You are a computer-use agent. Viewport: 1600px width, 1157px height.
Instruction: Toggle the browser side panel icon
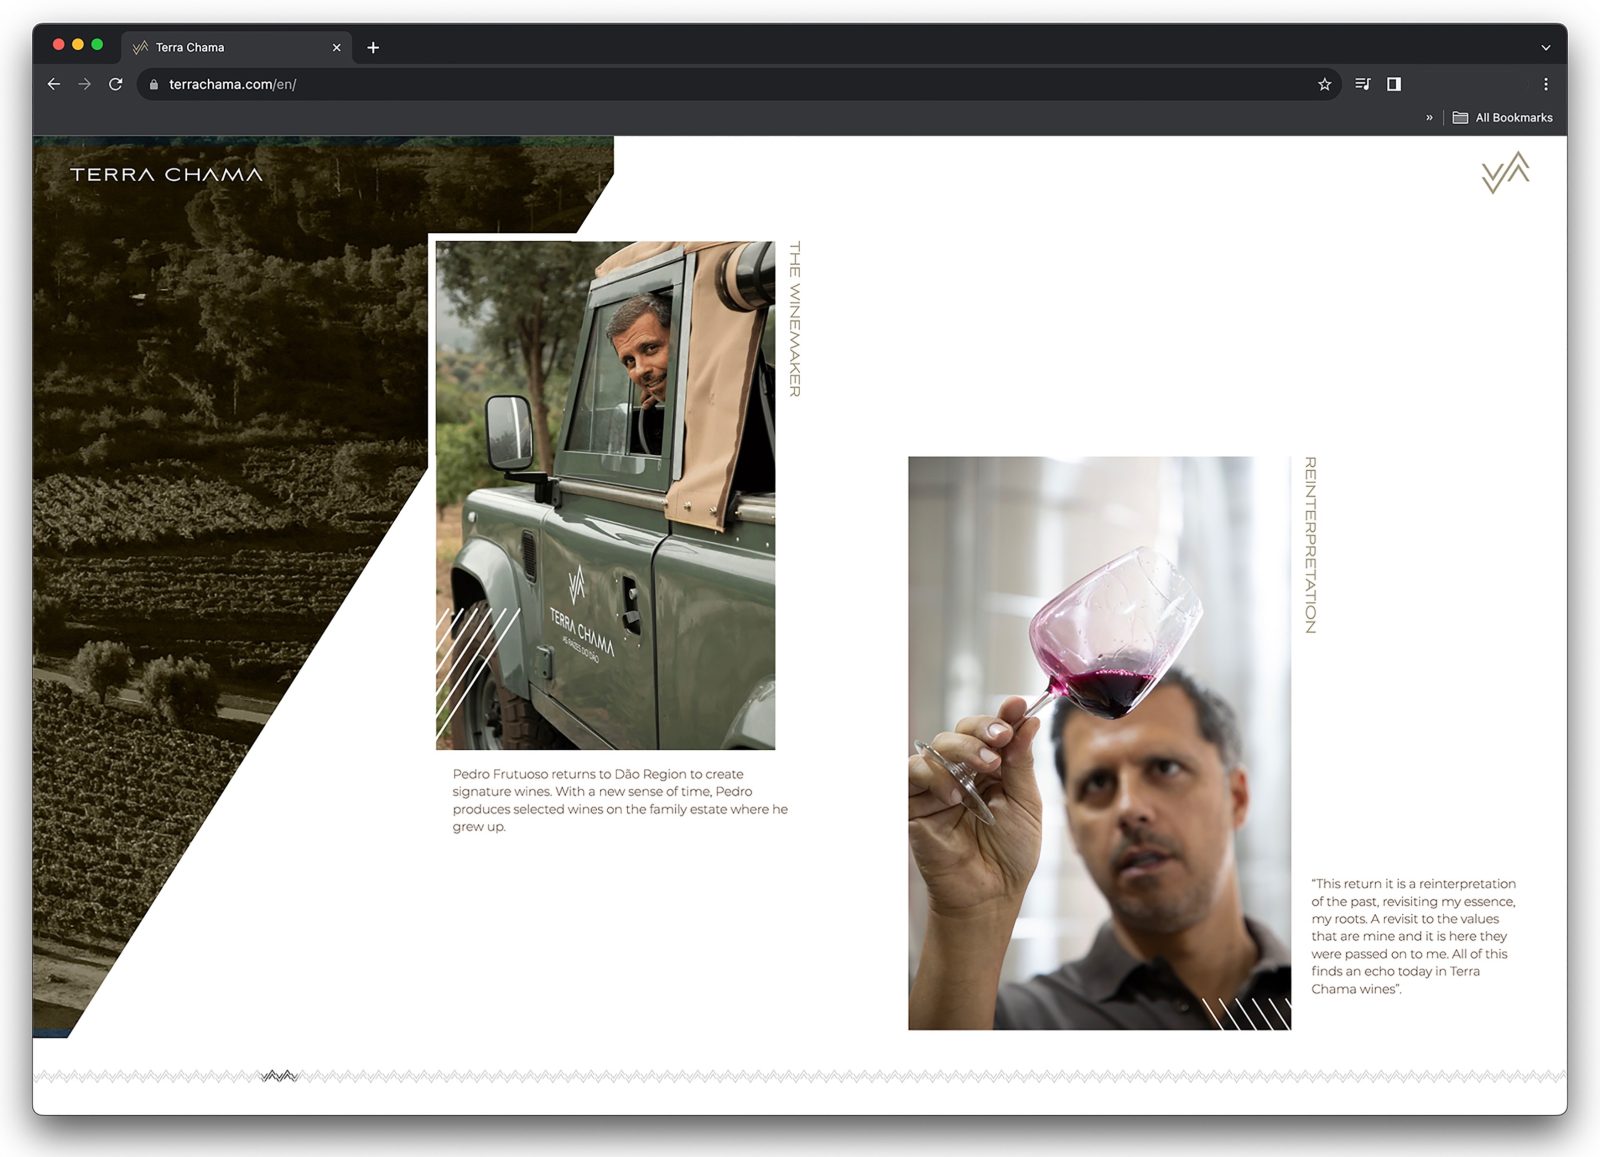click(x=1394, y=84)
